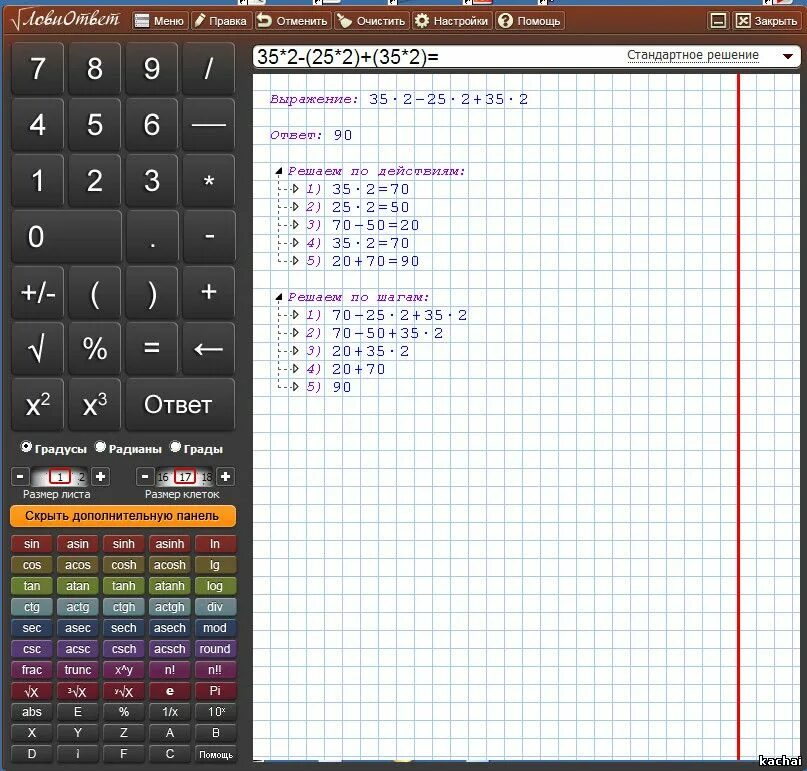The width and height of the screenshot is (807, 771).
Task: Click the short minus key
Action: point(209,237)
